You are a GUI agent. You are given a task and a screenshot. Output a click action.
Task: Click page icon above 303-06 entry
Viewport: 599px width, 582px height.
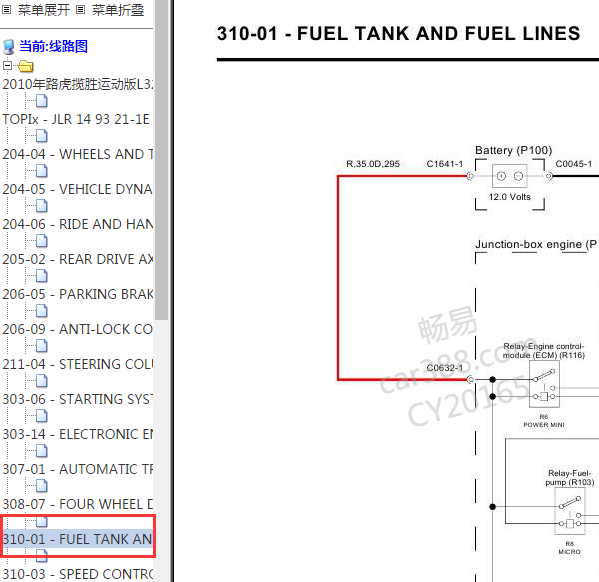pyautogui.click(x=42, y=381)
